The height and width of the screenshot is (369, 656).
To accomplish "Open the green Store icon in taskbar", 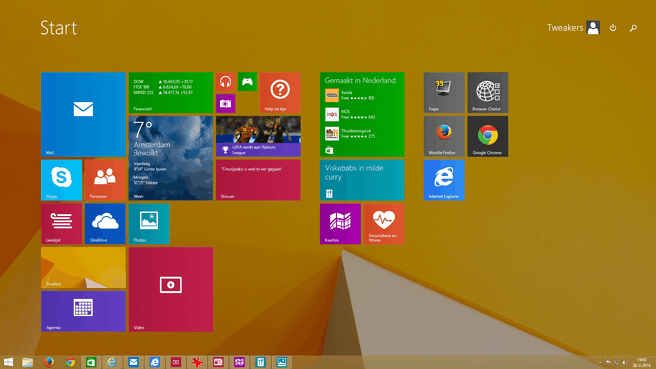I will (91, 362).
